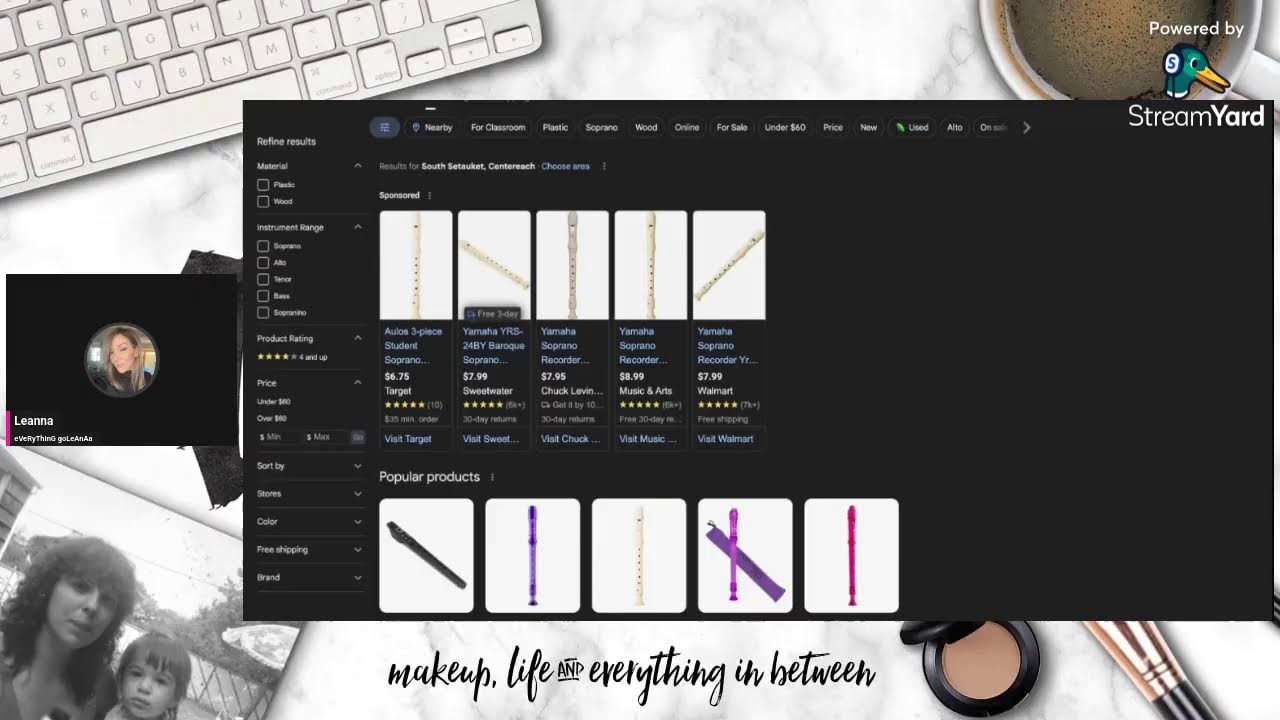Open the all filters icon chip
1280x720 pixels.
384,127
